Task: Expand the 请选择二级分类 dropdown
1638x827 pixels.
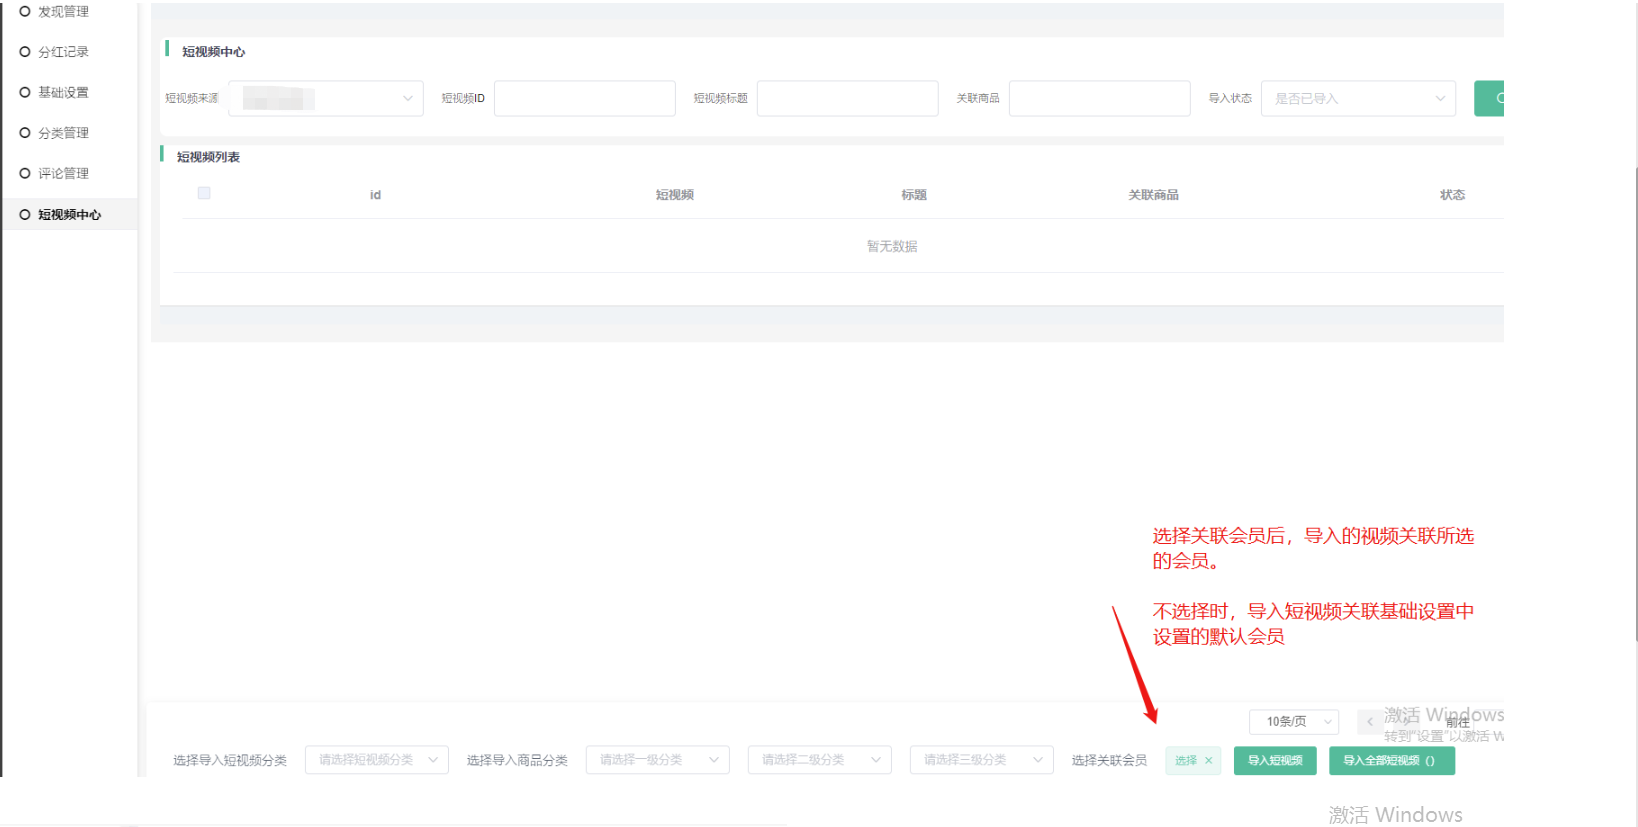Action: (x=819, y=760)
